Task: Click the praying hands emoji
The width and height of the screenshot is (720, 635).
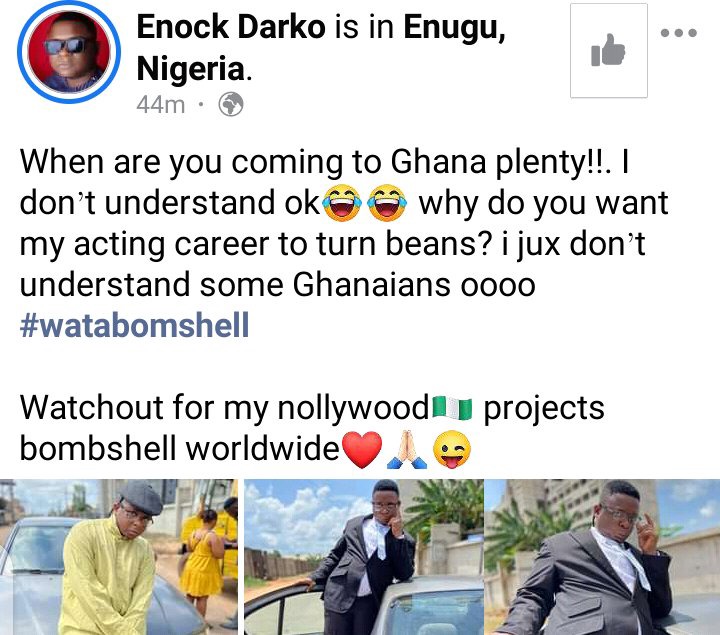Action: pyautogui.click(x=407, y=450)
